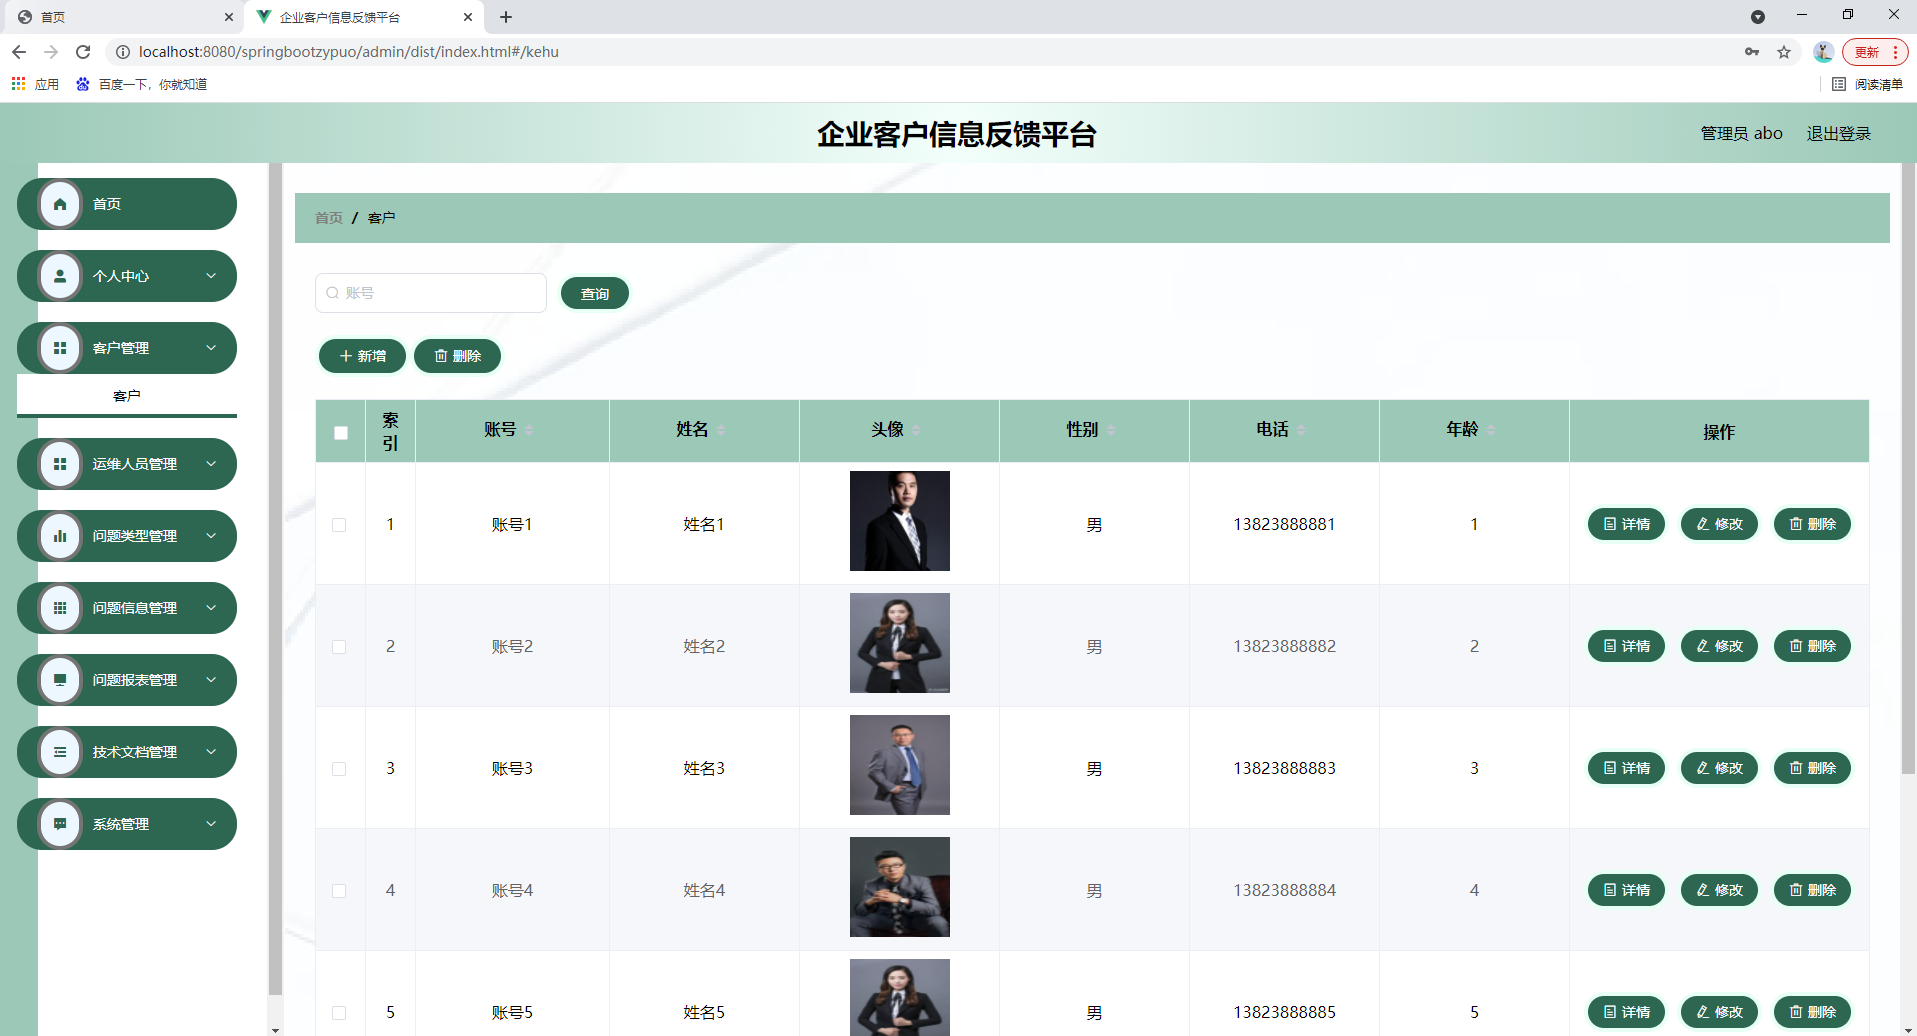The width and height of the screenshot is (1917, 1036).
Task: Select the 客户 submenu item
Action: [x=127, y=394]
